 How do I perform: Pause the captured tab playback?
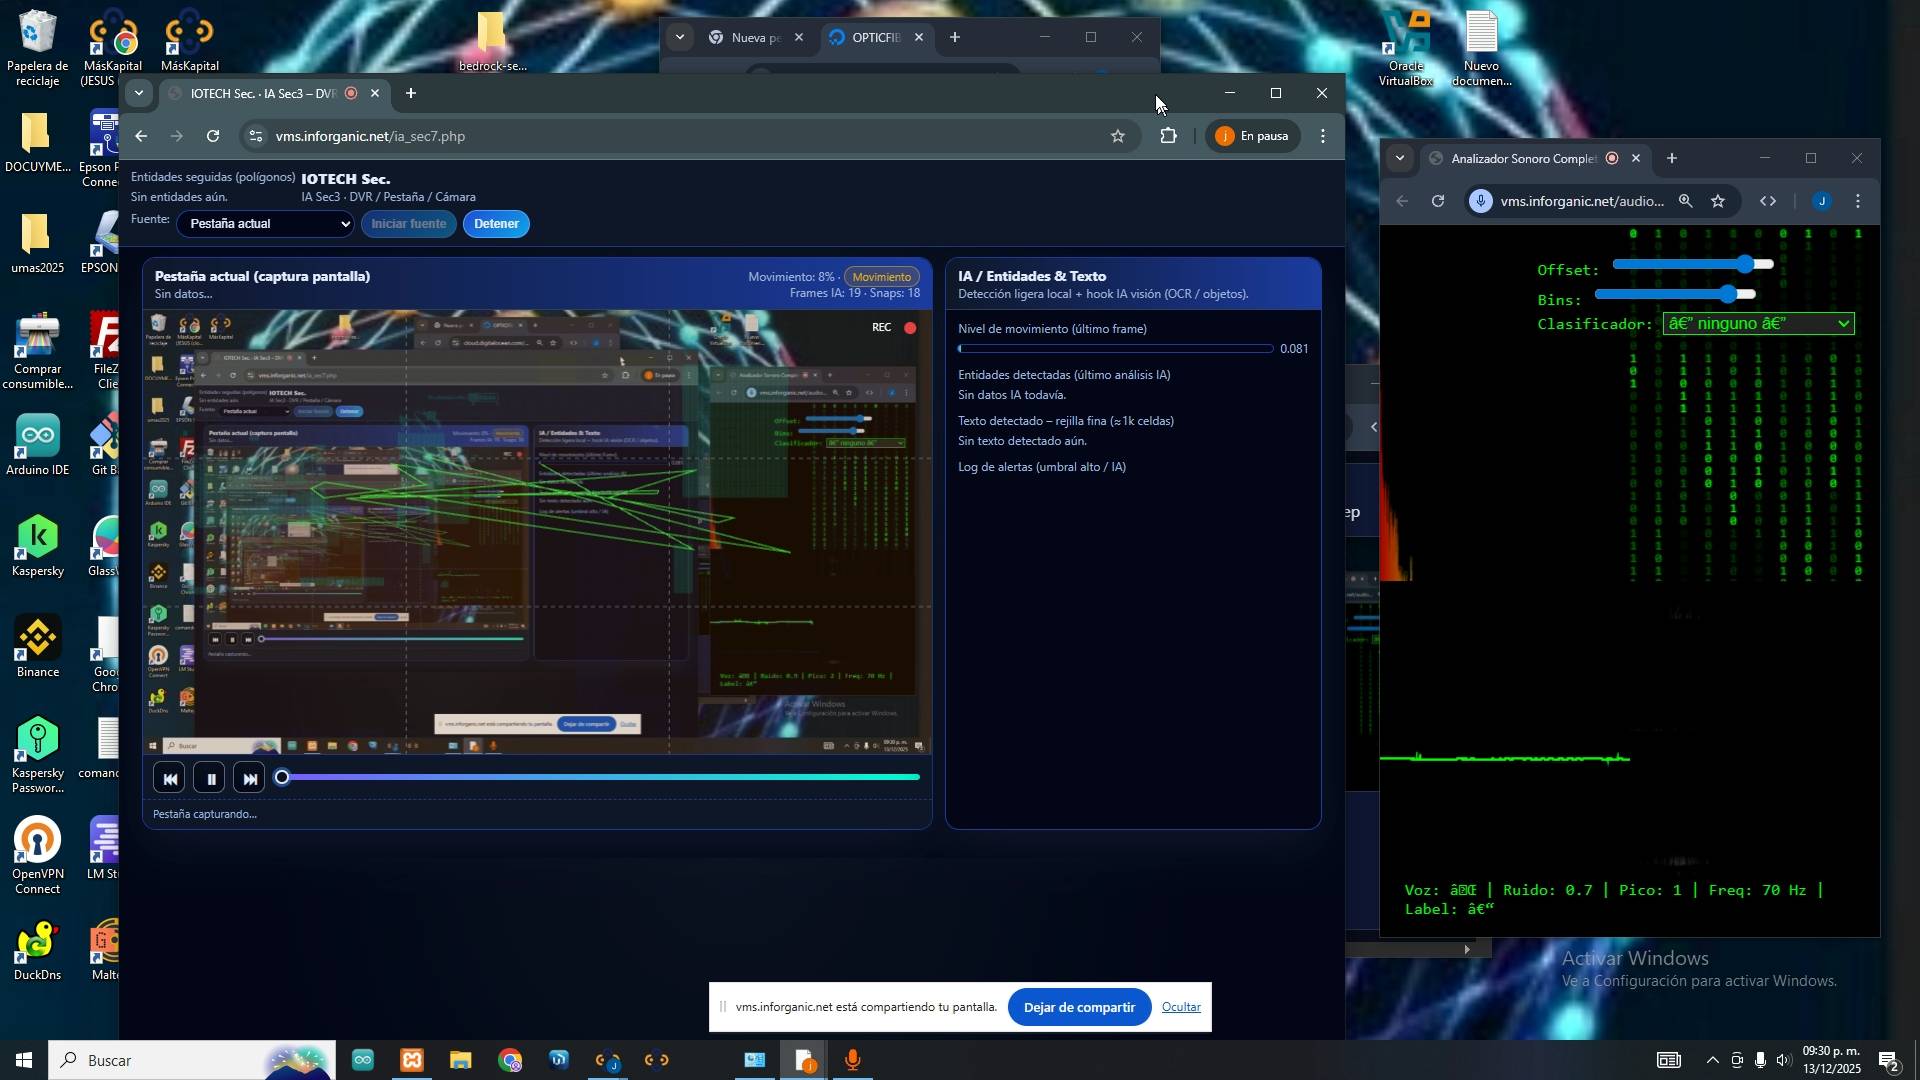[210, 778]
